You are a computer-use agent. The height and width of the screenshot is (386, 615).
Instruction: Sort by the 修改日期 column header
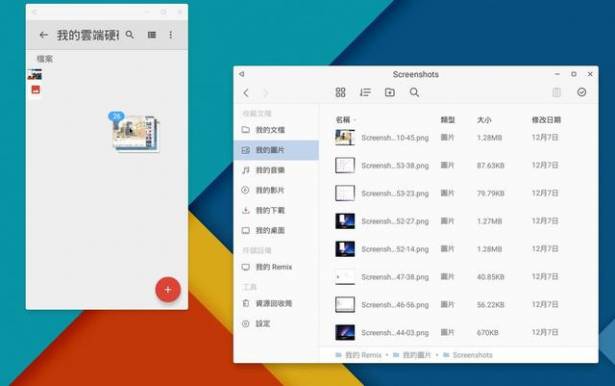point(546,120)
